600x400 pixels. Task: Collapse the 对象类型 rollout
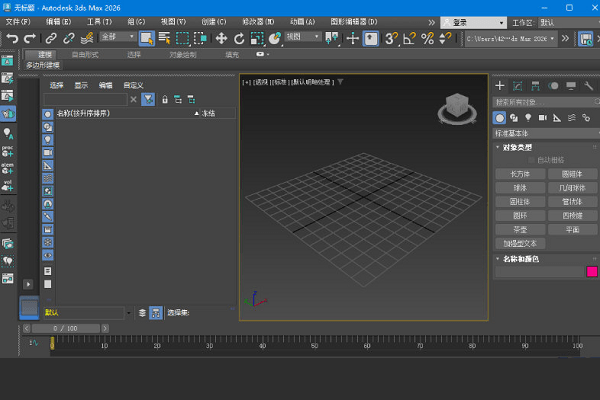pyautogui.click(x=520, y=147)
